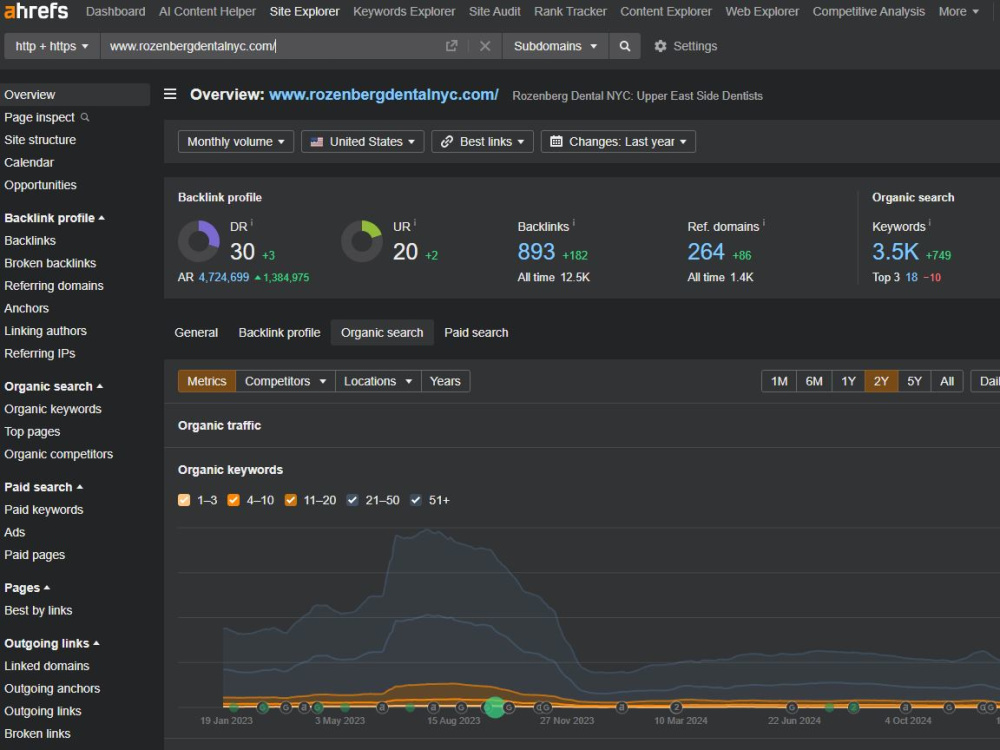Screen dimensions: 1000x750
Task: Toggle the 11–20 positions checkbox
Action: [291, 500]
